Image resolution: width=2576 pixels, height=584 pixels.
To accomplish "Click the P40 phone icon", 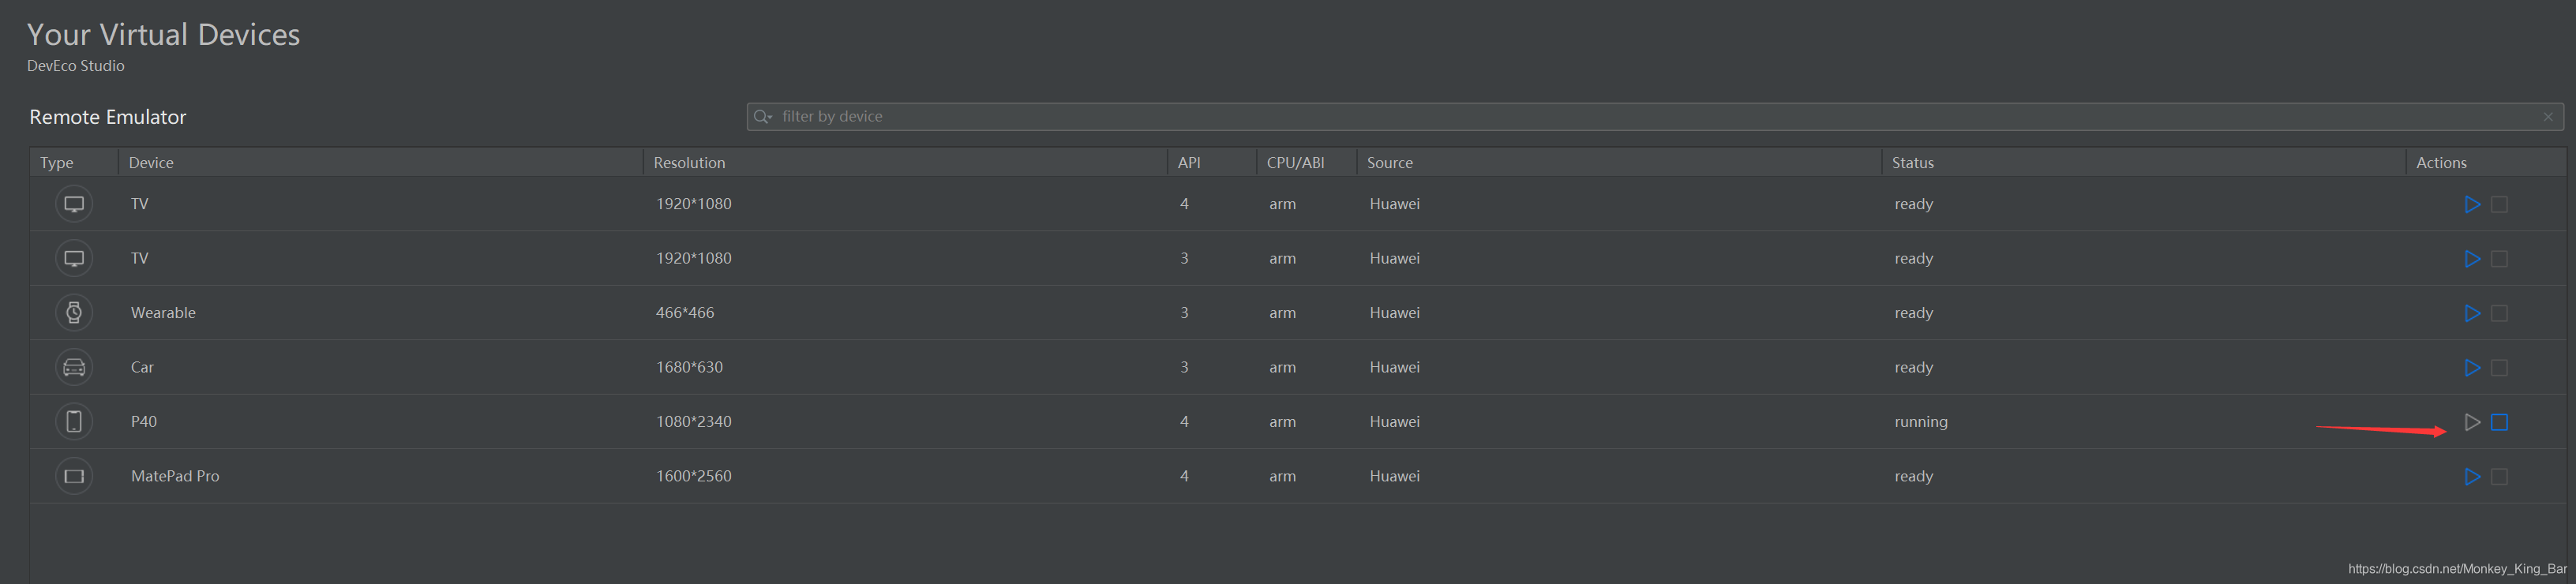I will click(74, 422).
